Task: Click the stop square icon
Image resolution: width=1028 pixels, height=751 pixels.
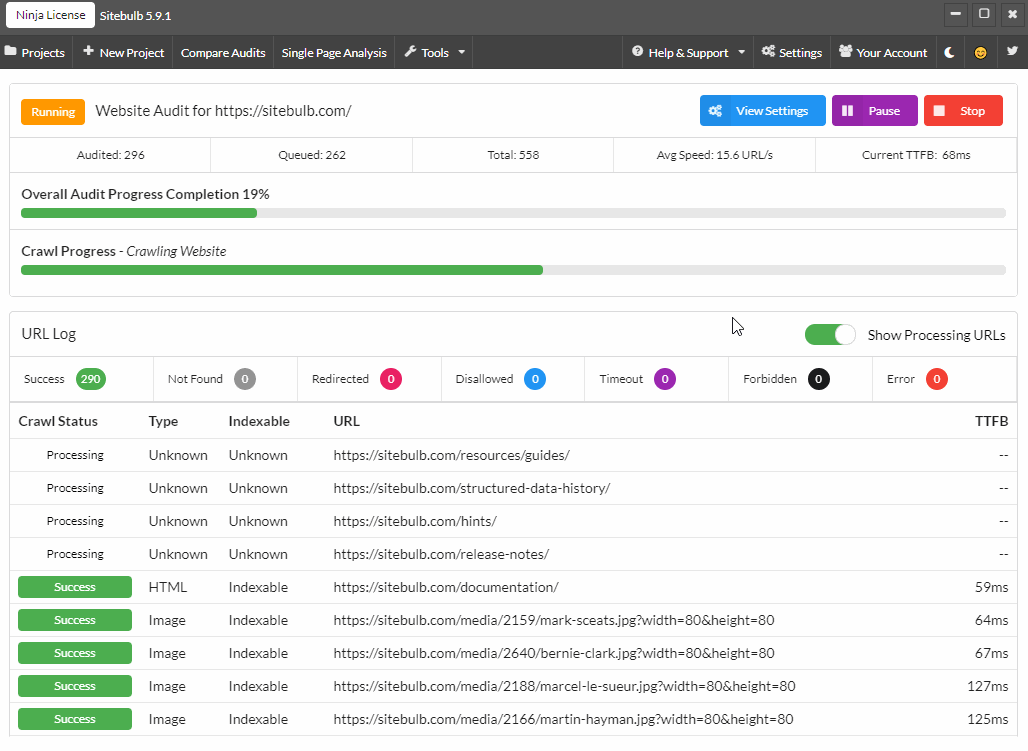Action: tap(939, 111)
